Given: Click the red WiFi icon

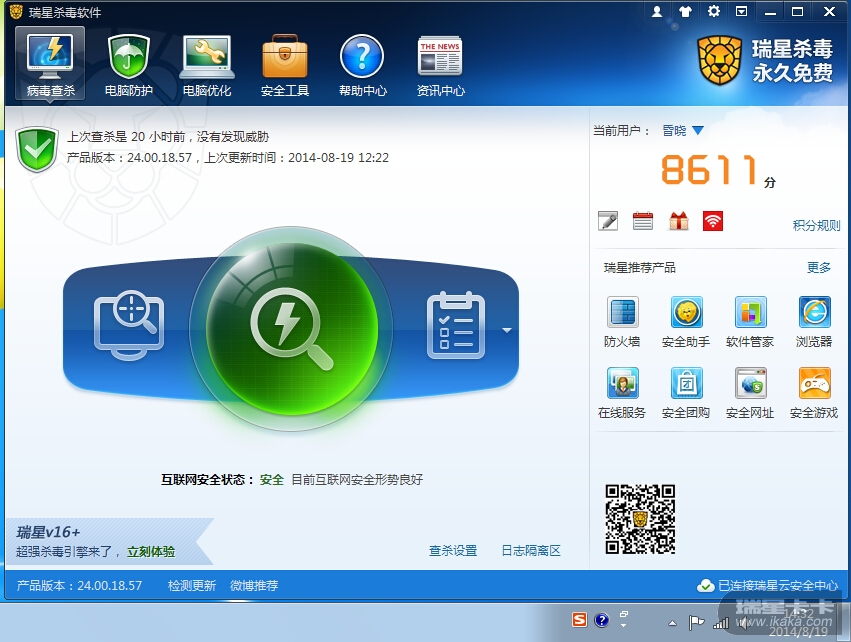Looking at the screenshot, I should 713,221.
